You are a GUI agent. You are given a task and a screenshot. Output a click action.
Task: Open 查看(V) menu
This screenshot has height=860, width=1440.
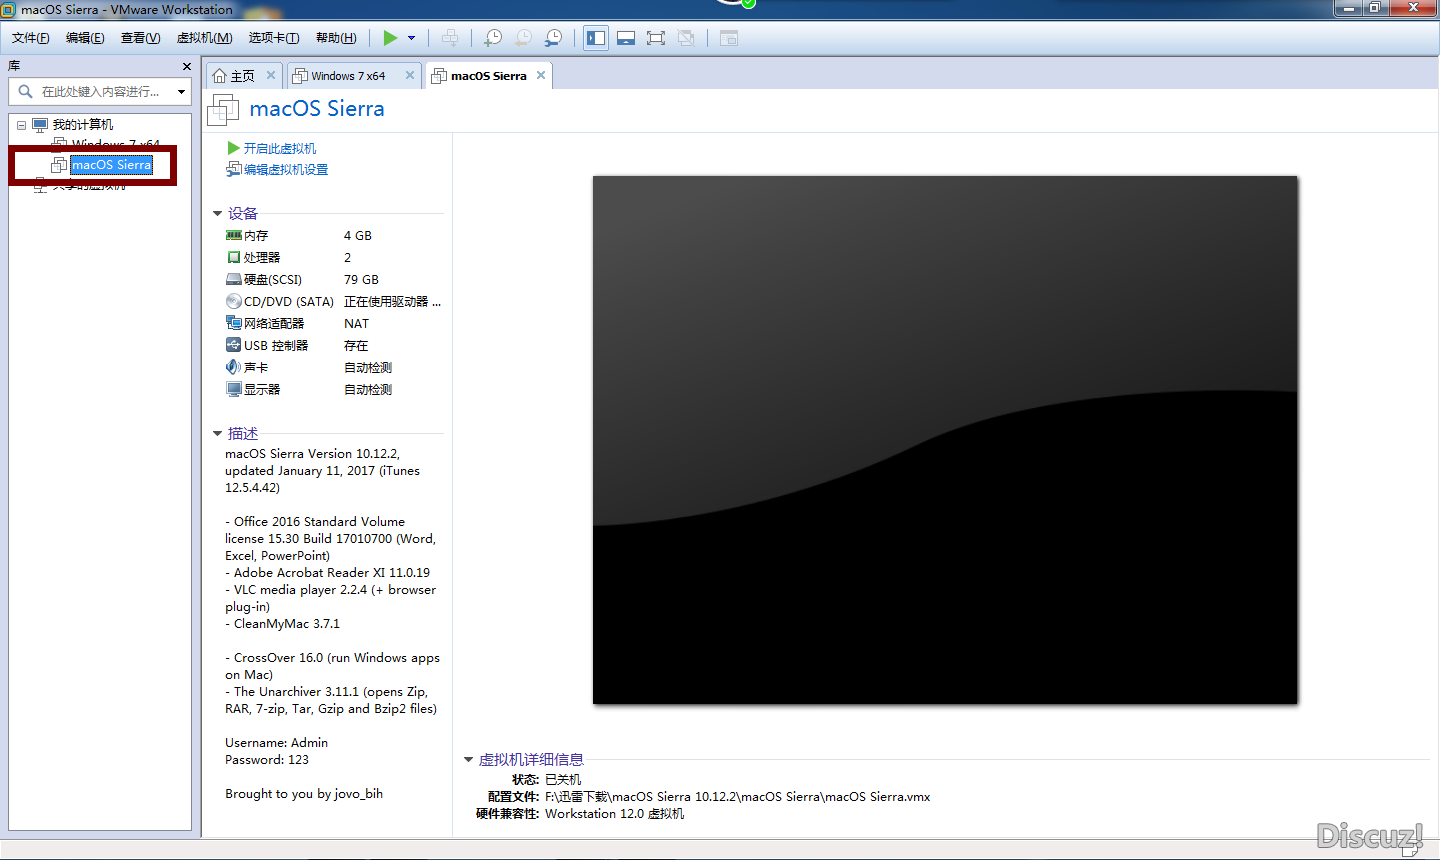pyautogui.click(x=140, y=38)
